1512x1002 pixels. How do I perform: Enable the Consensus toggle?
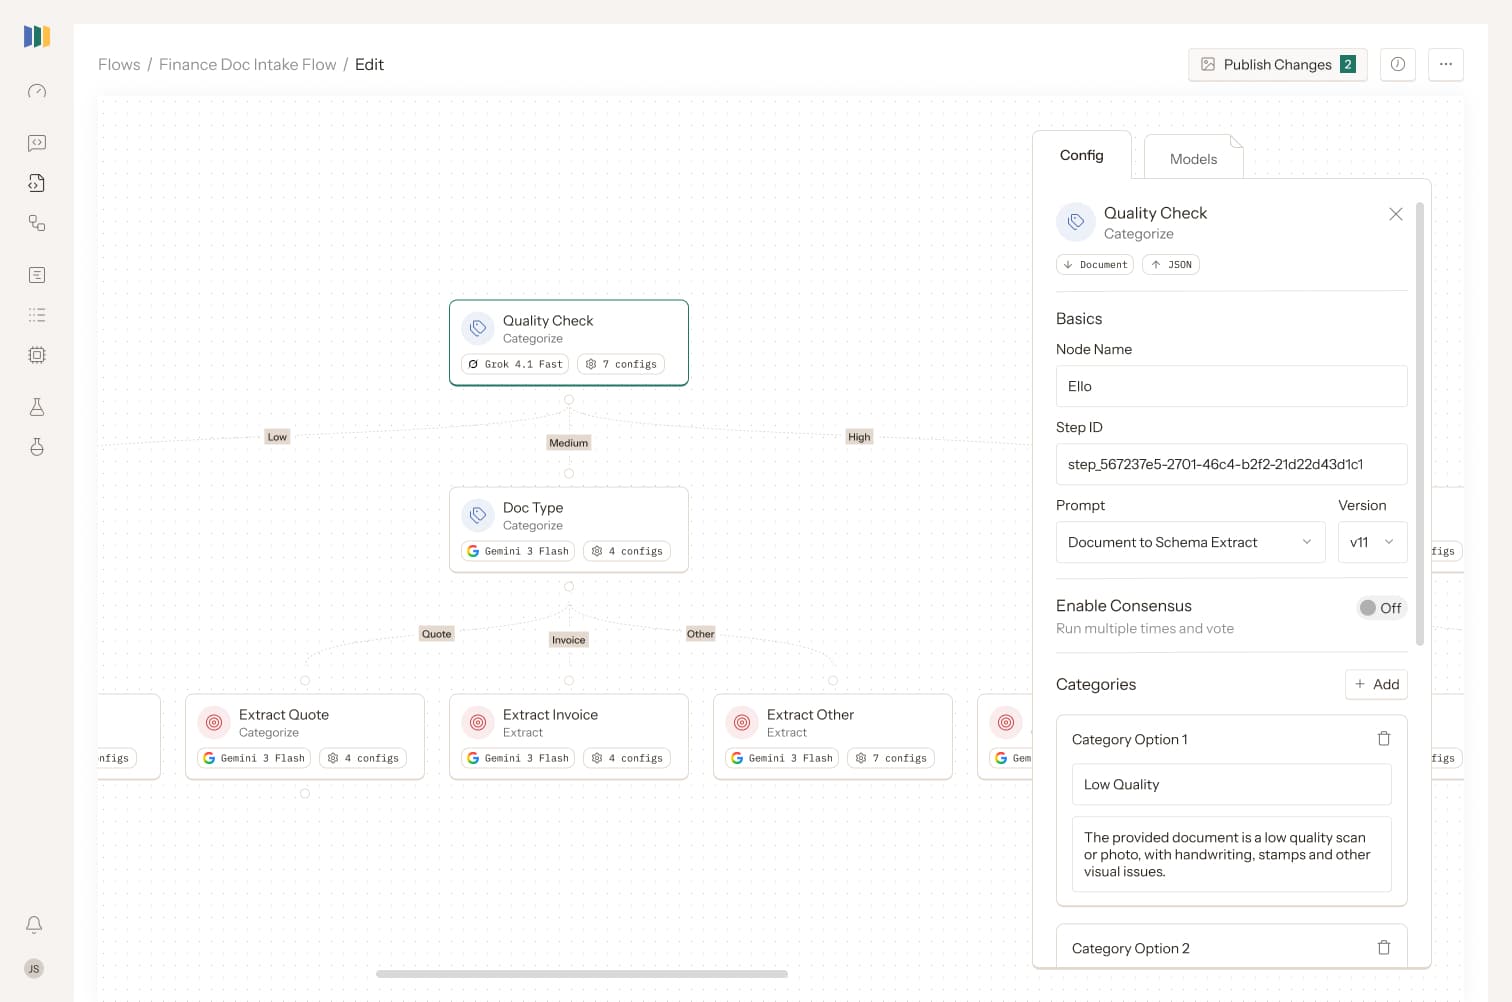1381,607
